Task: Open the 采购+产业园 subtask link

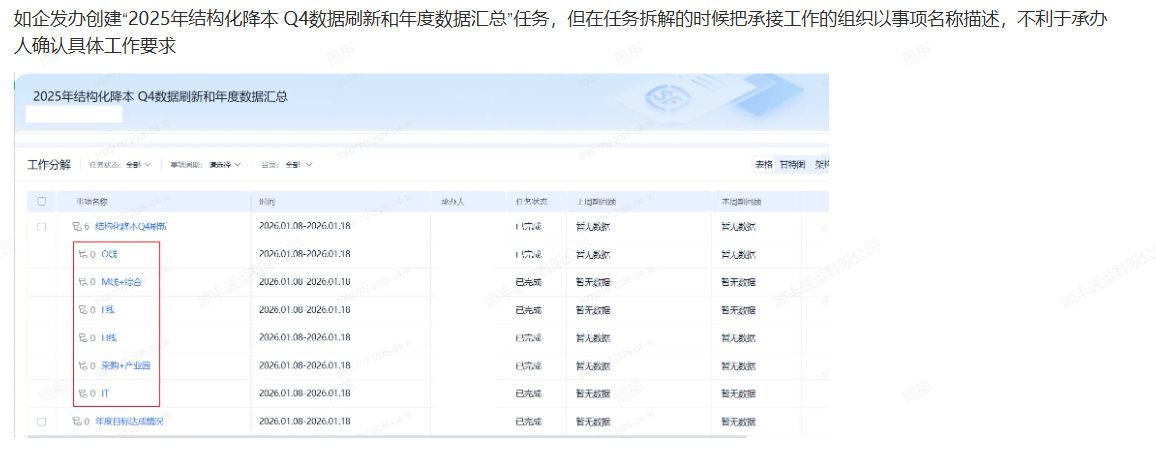Action: click(x=126, y=366)
